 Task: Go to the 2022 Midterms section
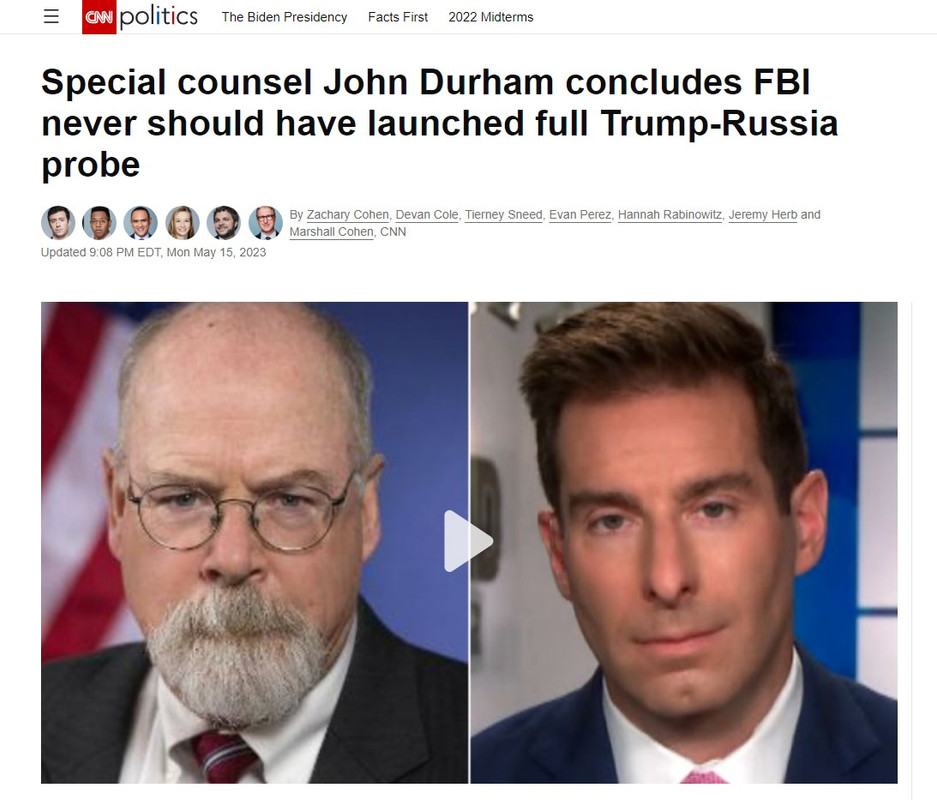click(491, 17)
